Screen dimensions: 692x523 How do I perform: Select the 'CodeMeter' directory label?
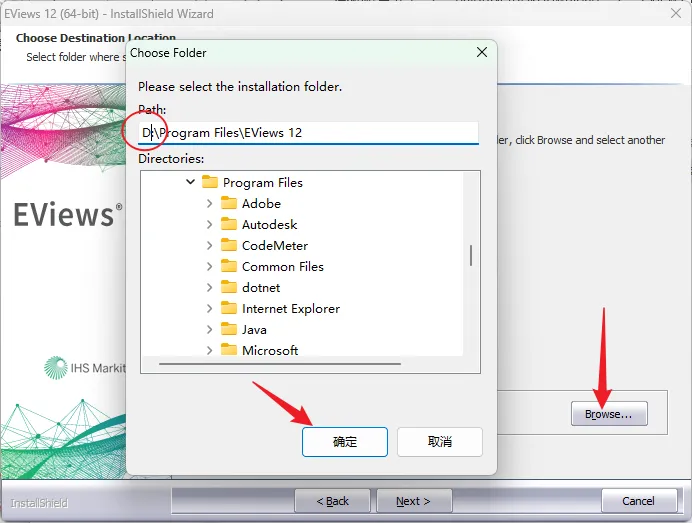[x=275, y=246]
